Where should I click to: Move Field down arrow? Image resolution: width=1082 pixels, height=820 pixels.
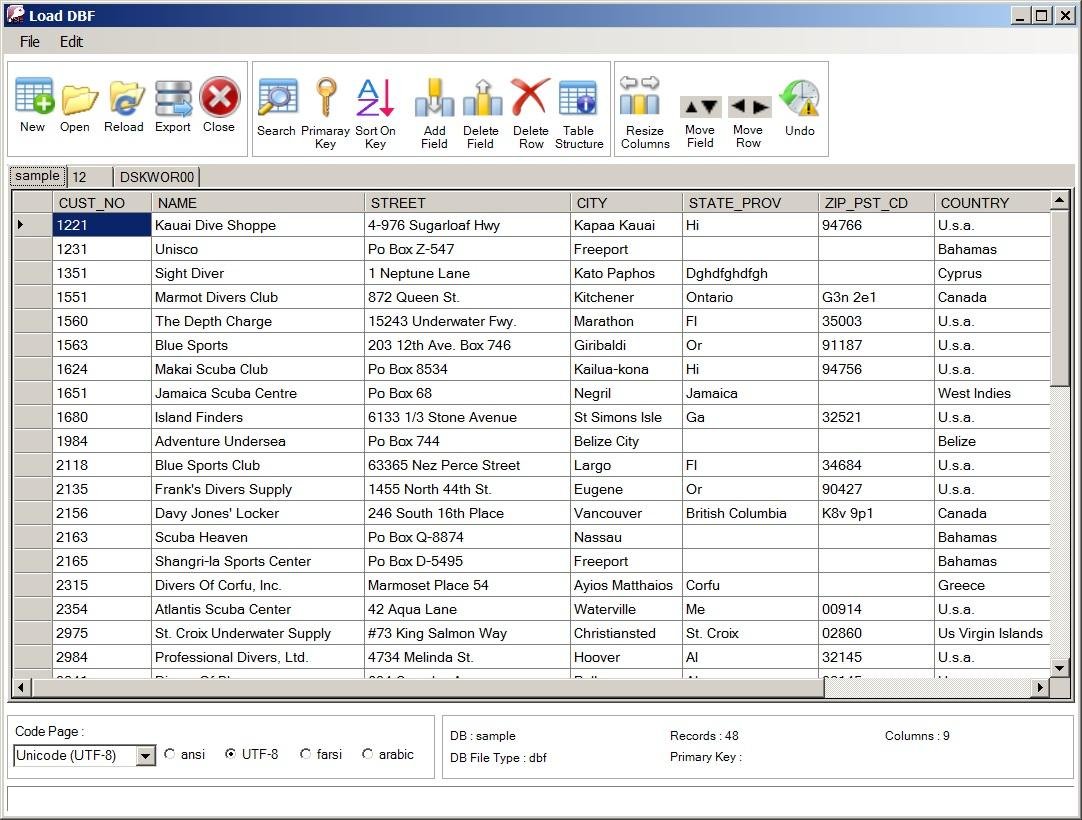point(710,107)
